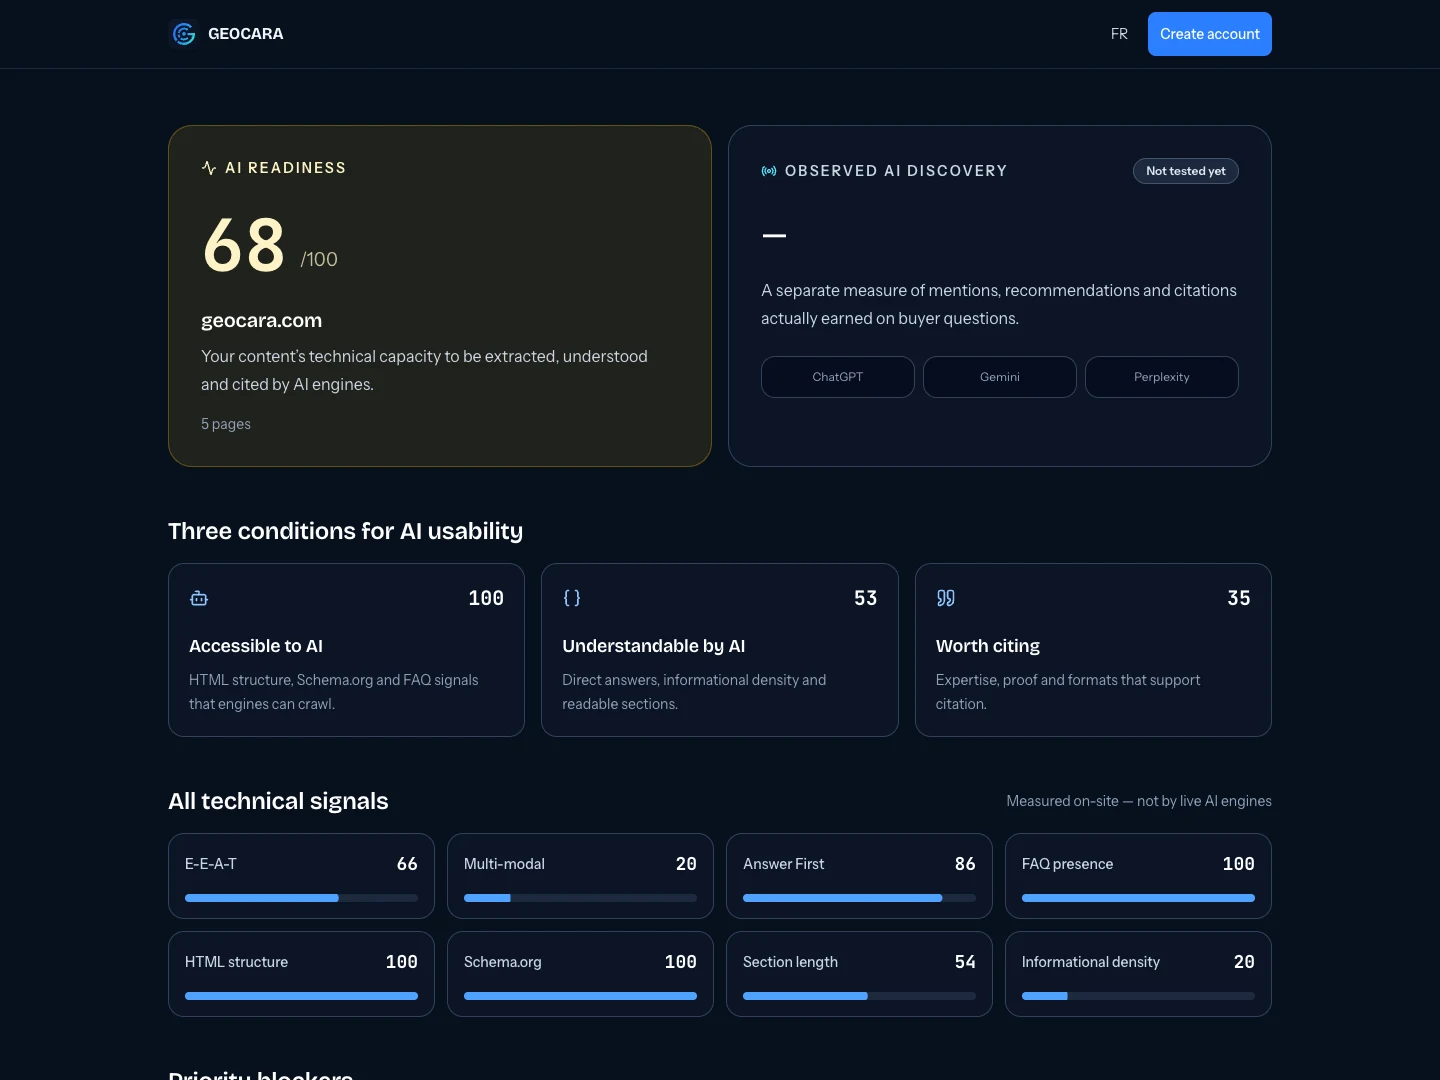This screenshot has height=1080, width=1440.
Task: Click the Schema.org signal label
Action: 503,962
